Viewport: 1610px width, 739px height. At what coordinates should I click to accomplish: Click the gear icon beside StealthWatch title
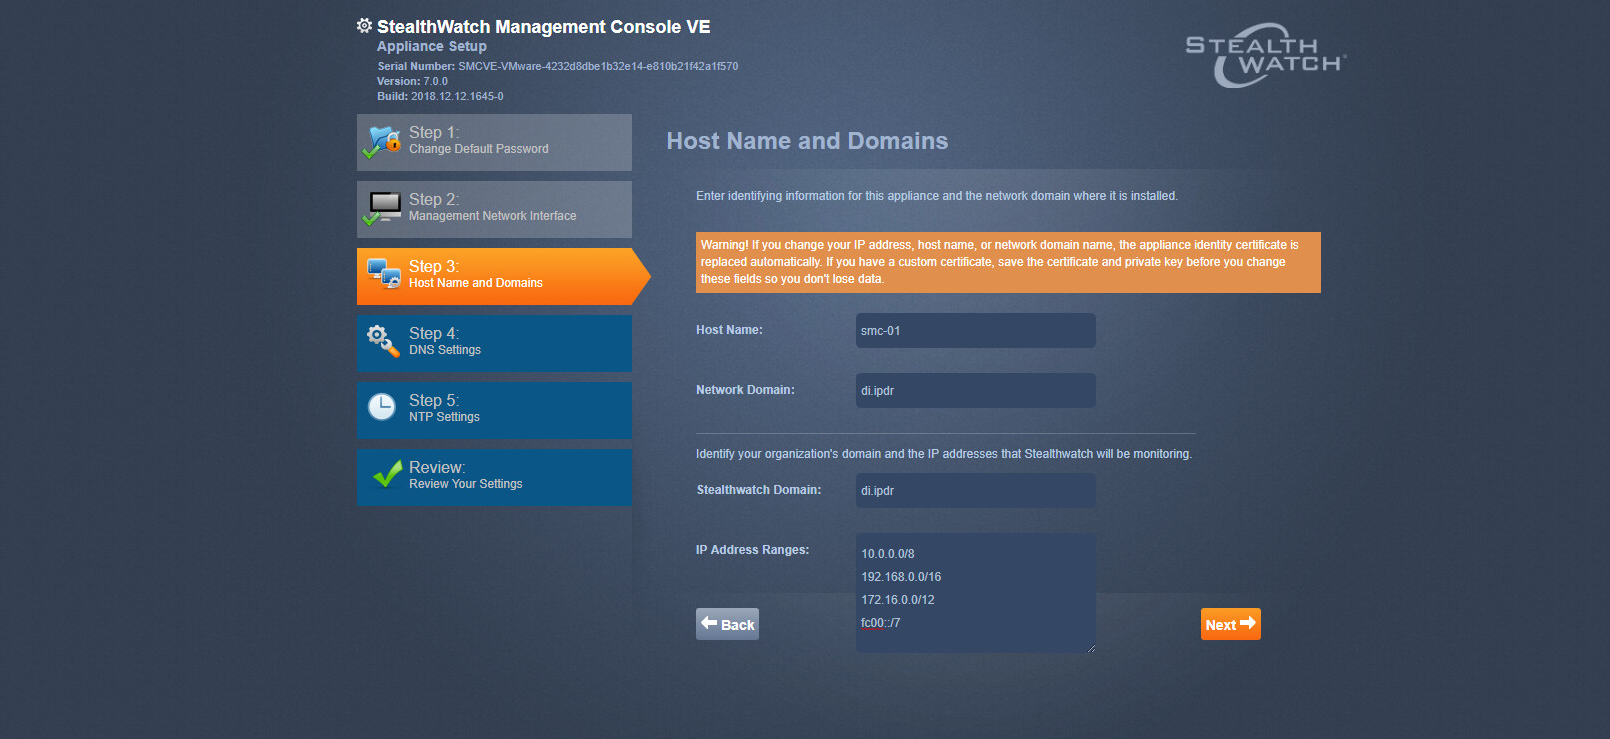click(364, 26)
